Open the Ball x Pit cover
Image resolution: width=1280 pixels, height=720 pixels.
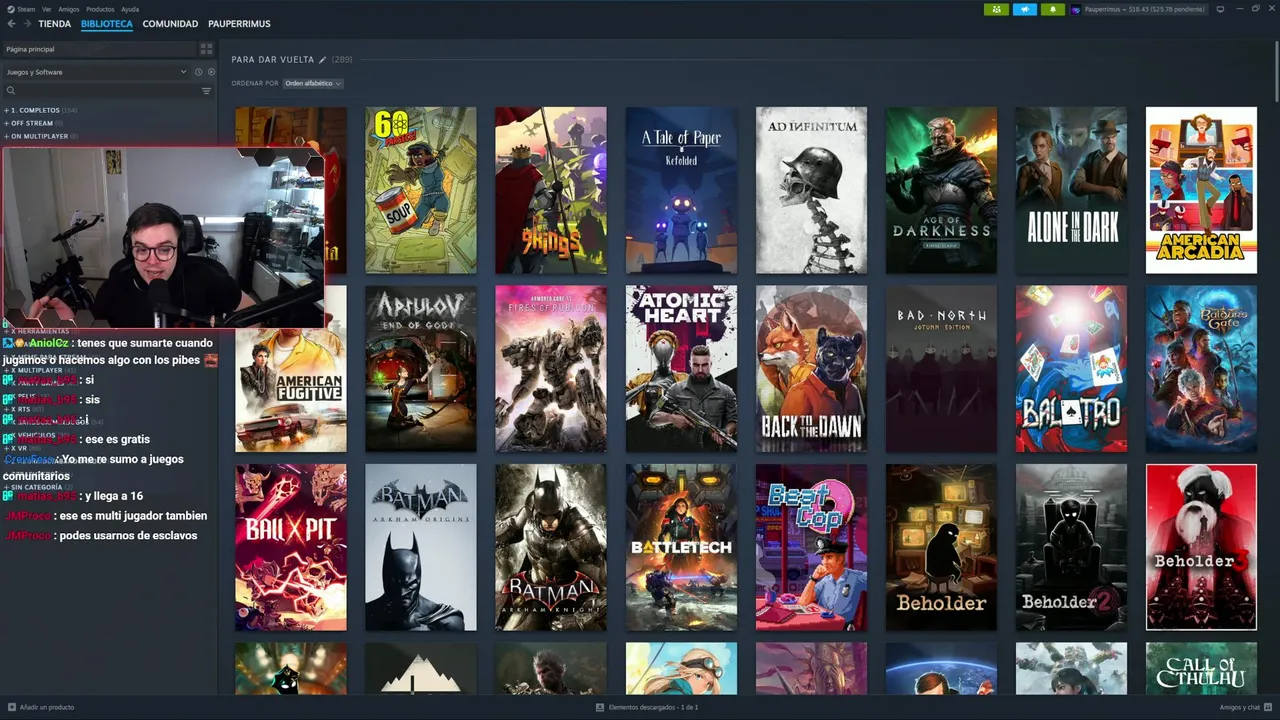291,547
